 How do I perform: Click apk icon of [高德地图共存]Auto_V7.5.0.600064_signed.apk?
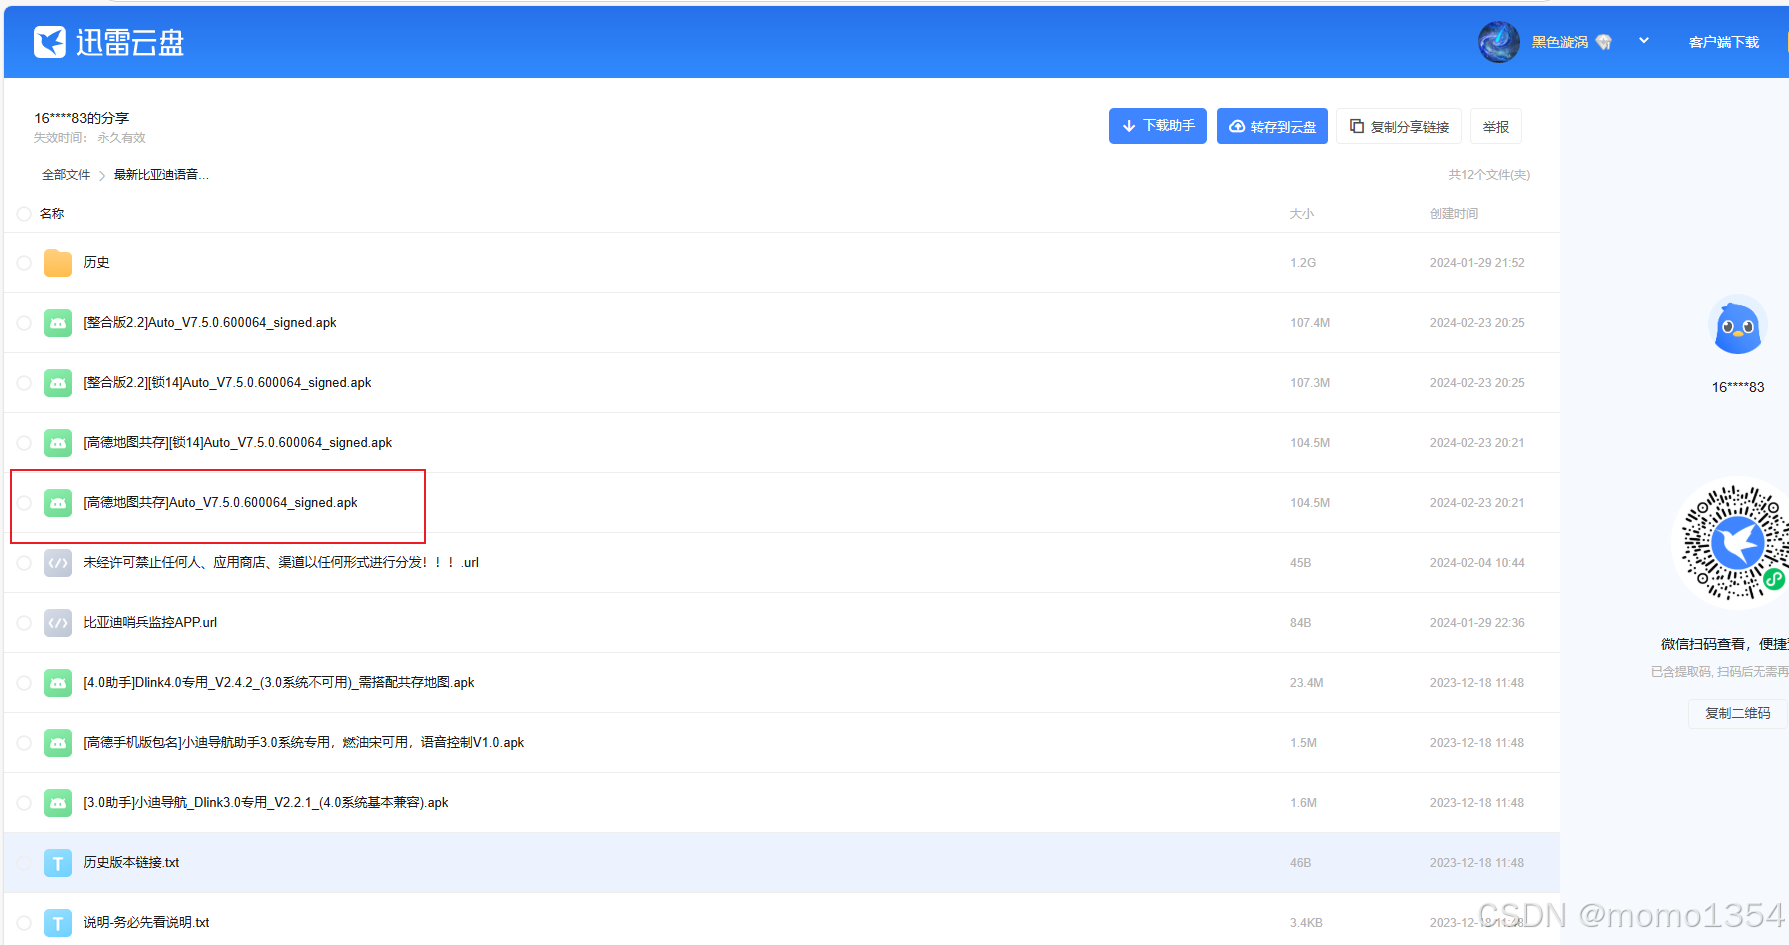(58, 503)
